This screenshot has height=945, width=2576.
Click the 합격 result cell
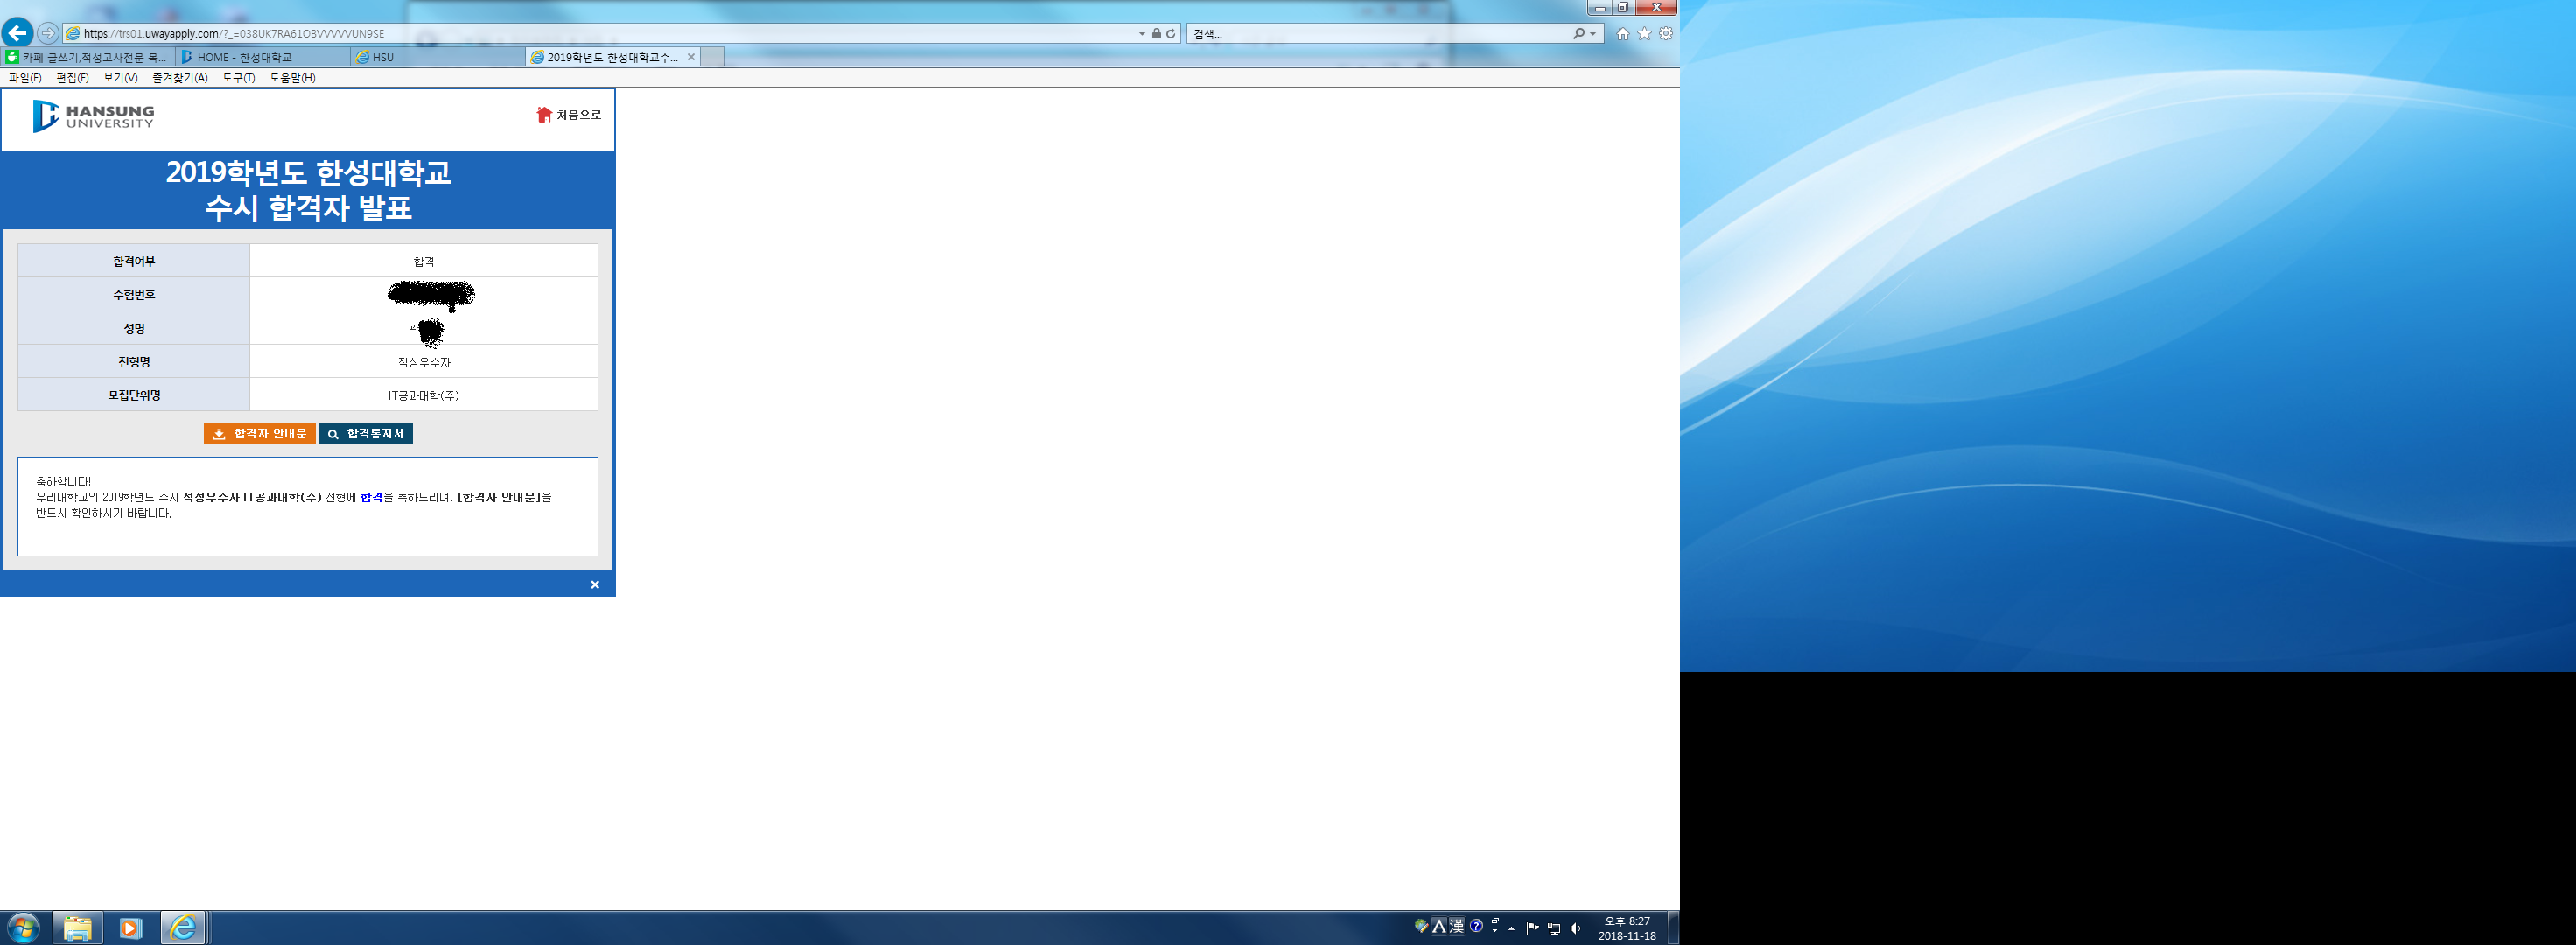point(424,261)
